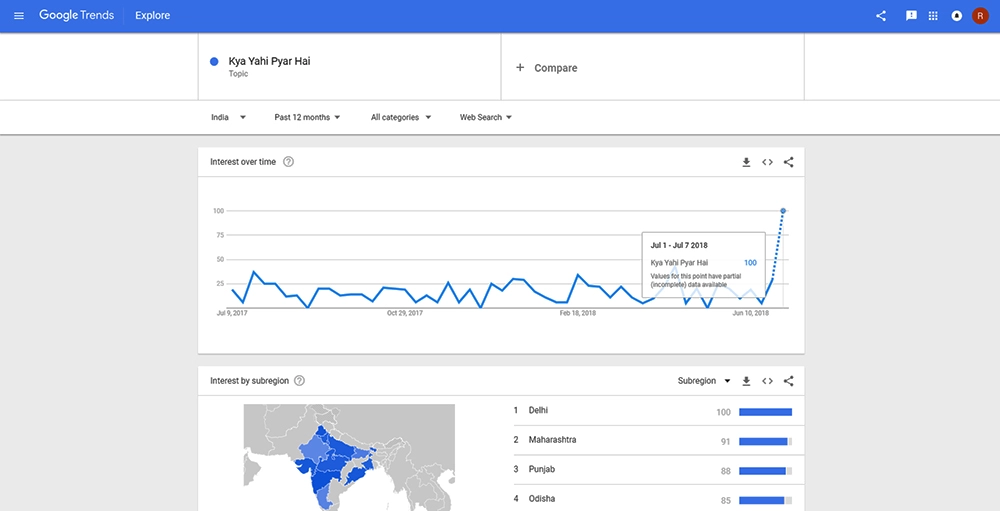The height and width of the screenshot is (511, 1000).
Task: Edit the Kya Yahi Pyar Hai term
Action: coord(269,62)
